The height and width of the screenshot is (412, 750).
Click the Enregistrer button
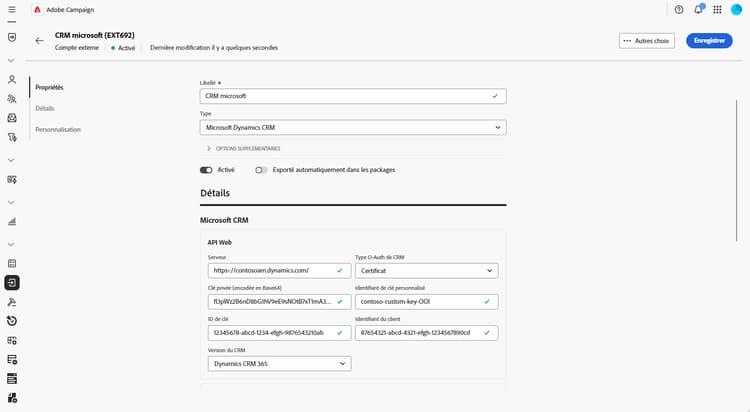(709, 41)
